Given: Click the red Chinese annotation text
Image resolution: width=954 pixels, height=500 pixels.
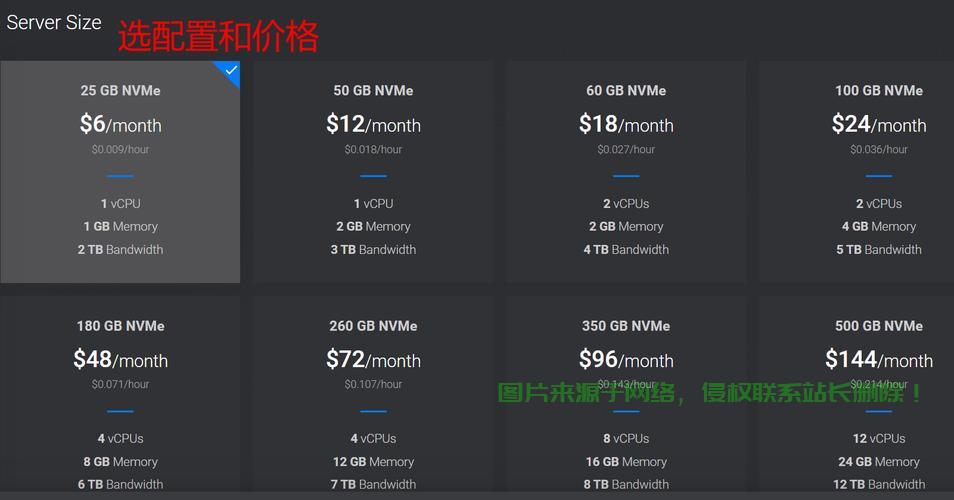Looking at the screenshot, I should pos(218,37).
